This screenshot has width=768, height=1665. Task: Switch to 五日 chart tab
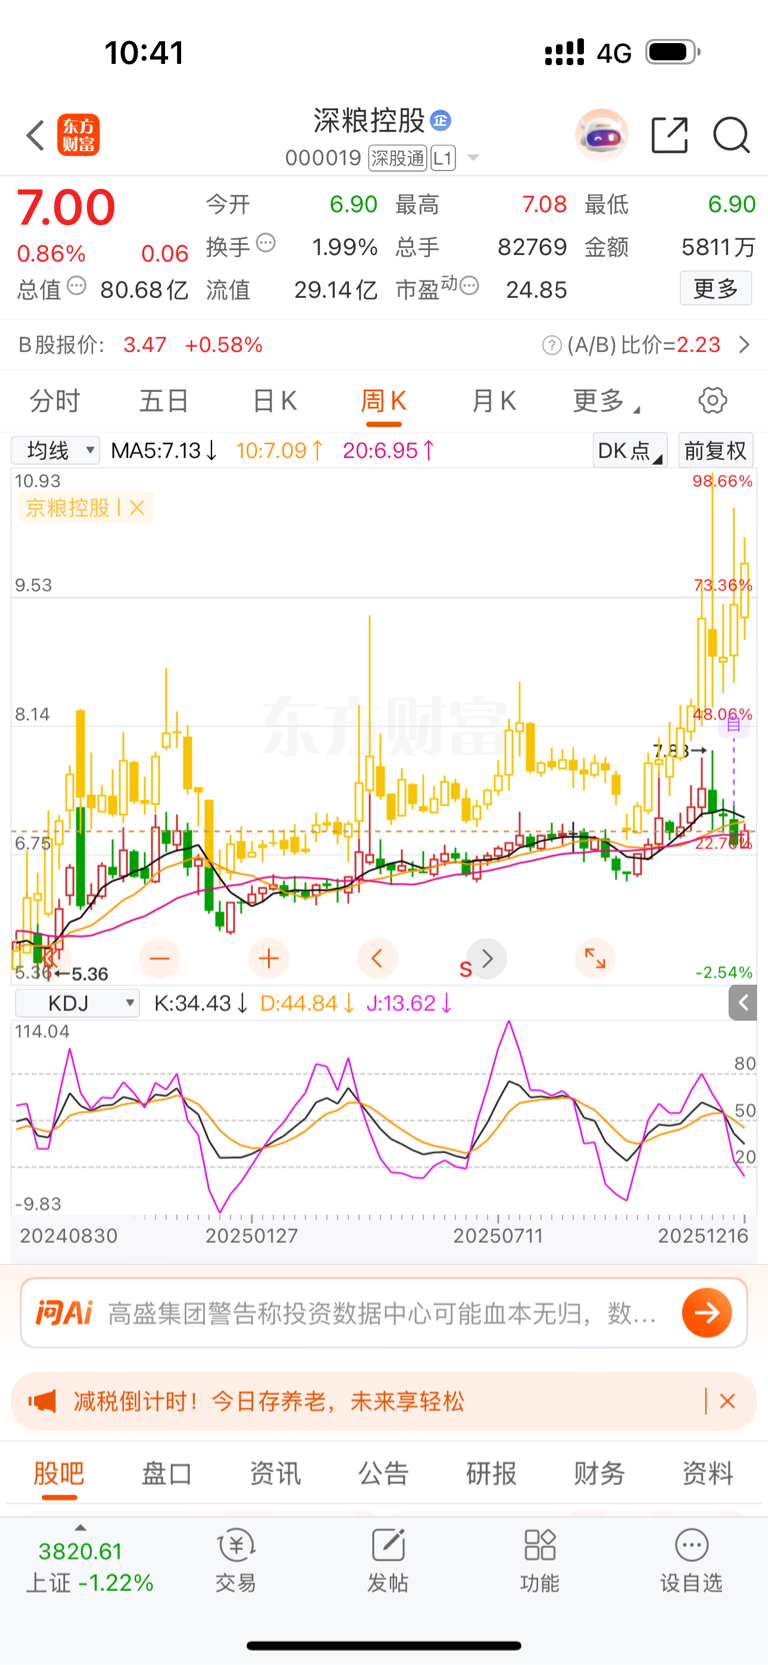[x=164, y=401]
